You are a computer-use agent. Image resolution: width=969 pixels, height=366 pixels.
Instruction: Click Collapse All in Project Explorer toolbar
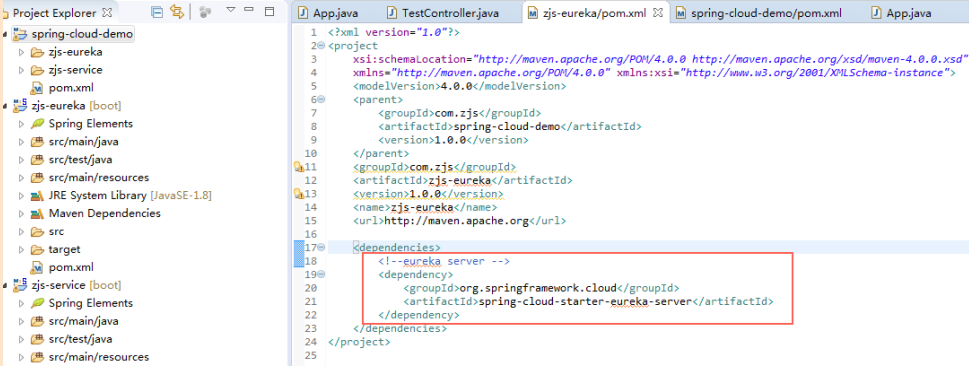158,12
